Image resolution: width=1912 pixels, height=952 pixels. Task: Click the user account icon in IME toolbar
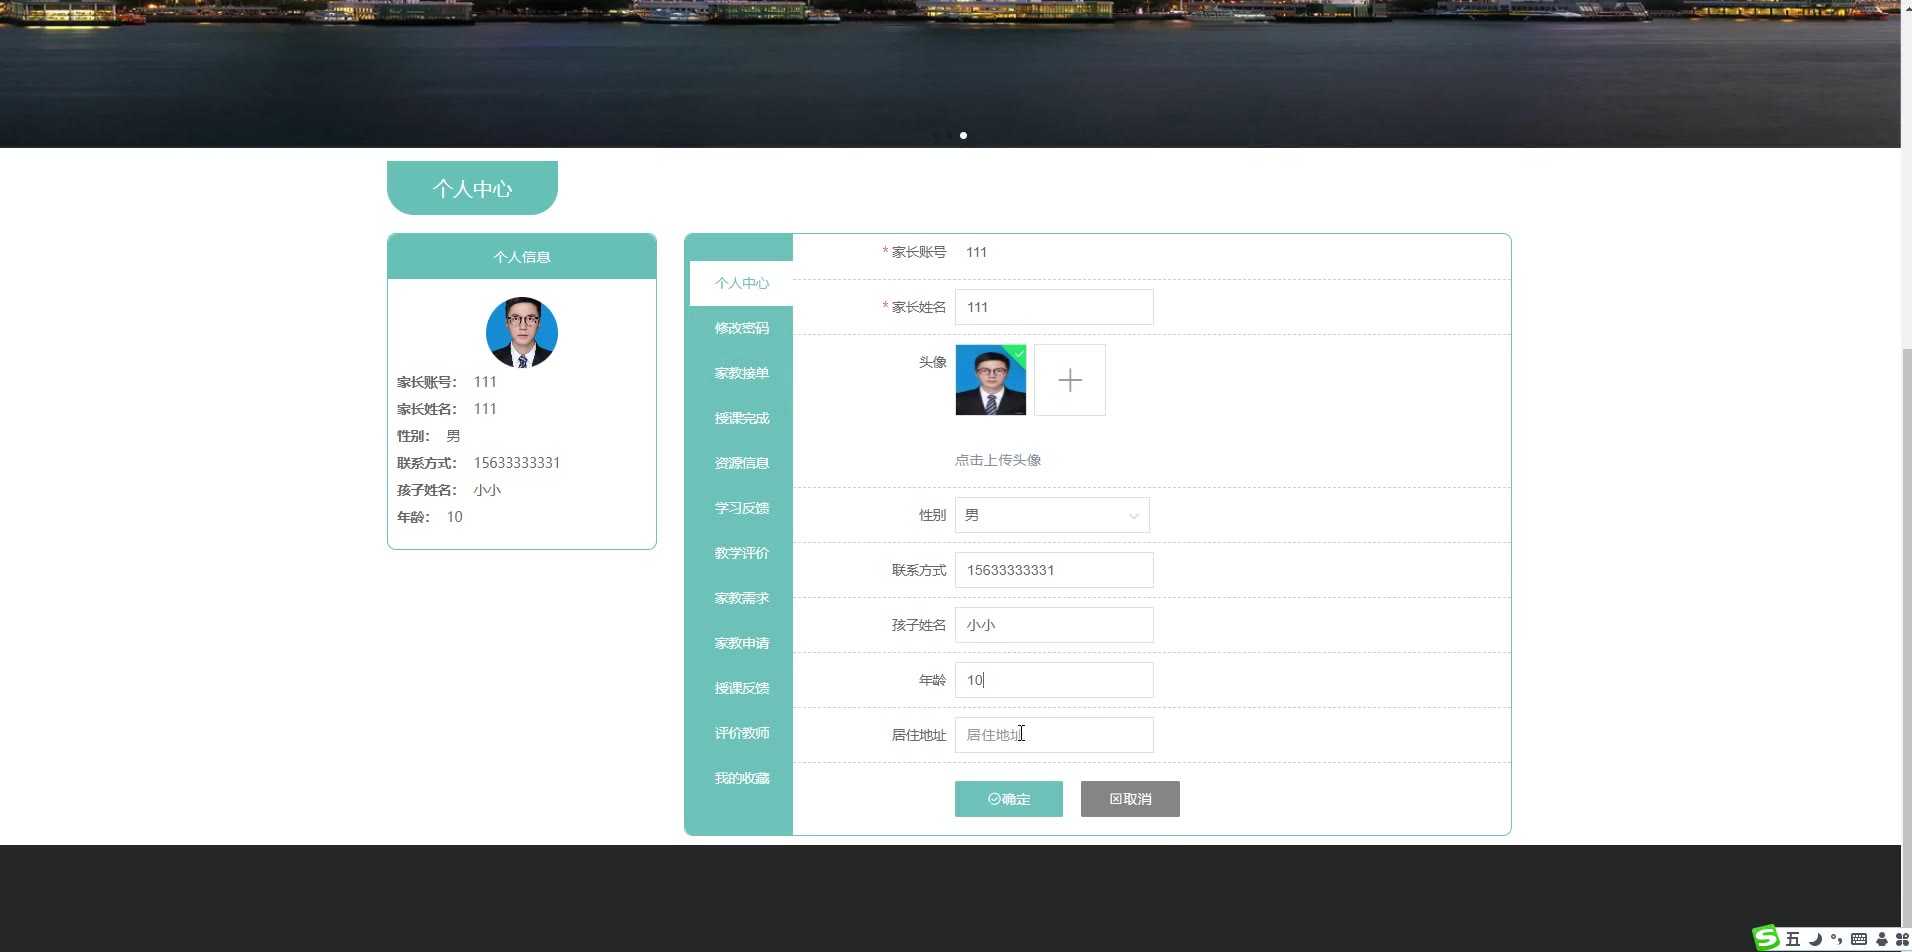coord(1881,939)
